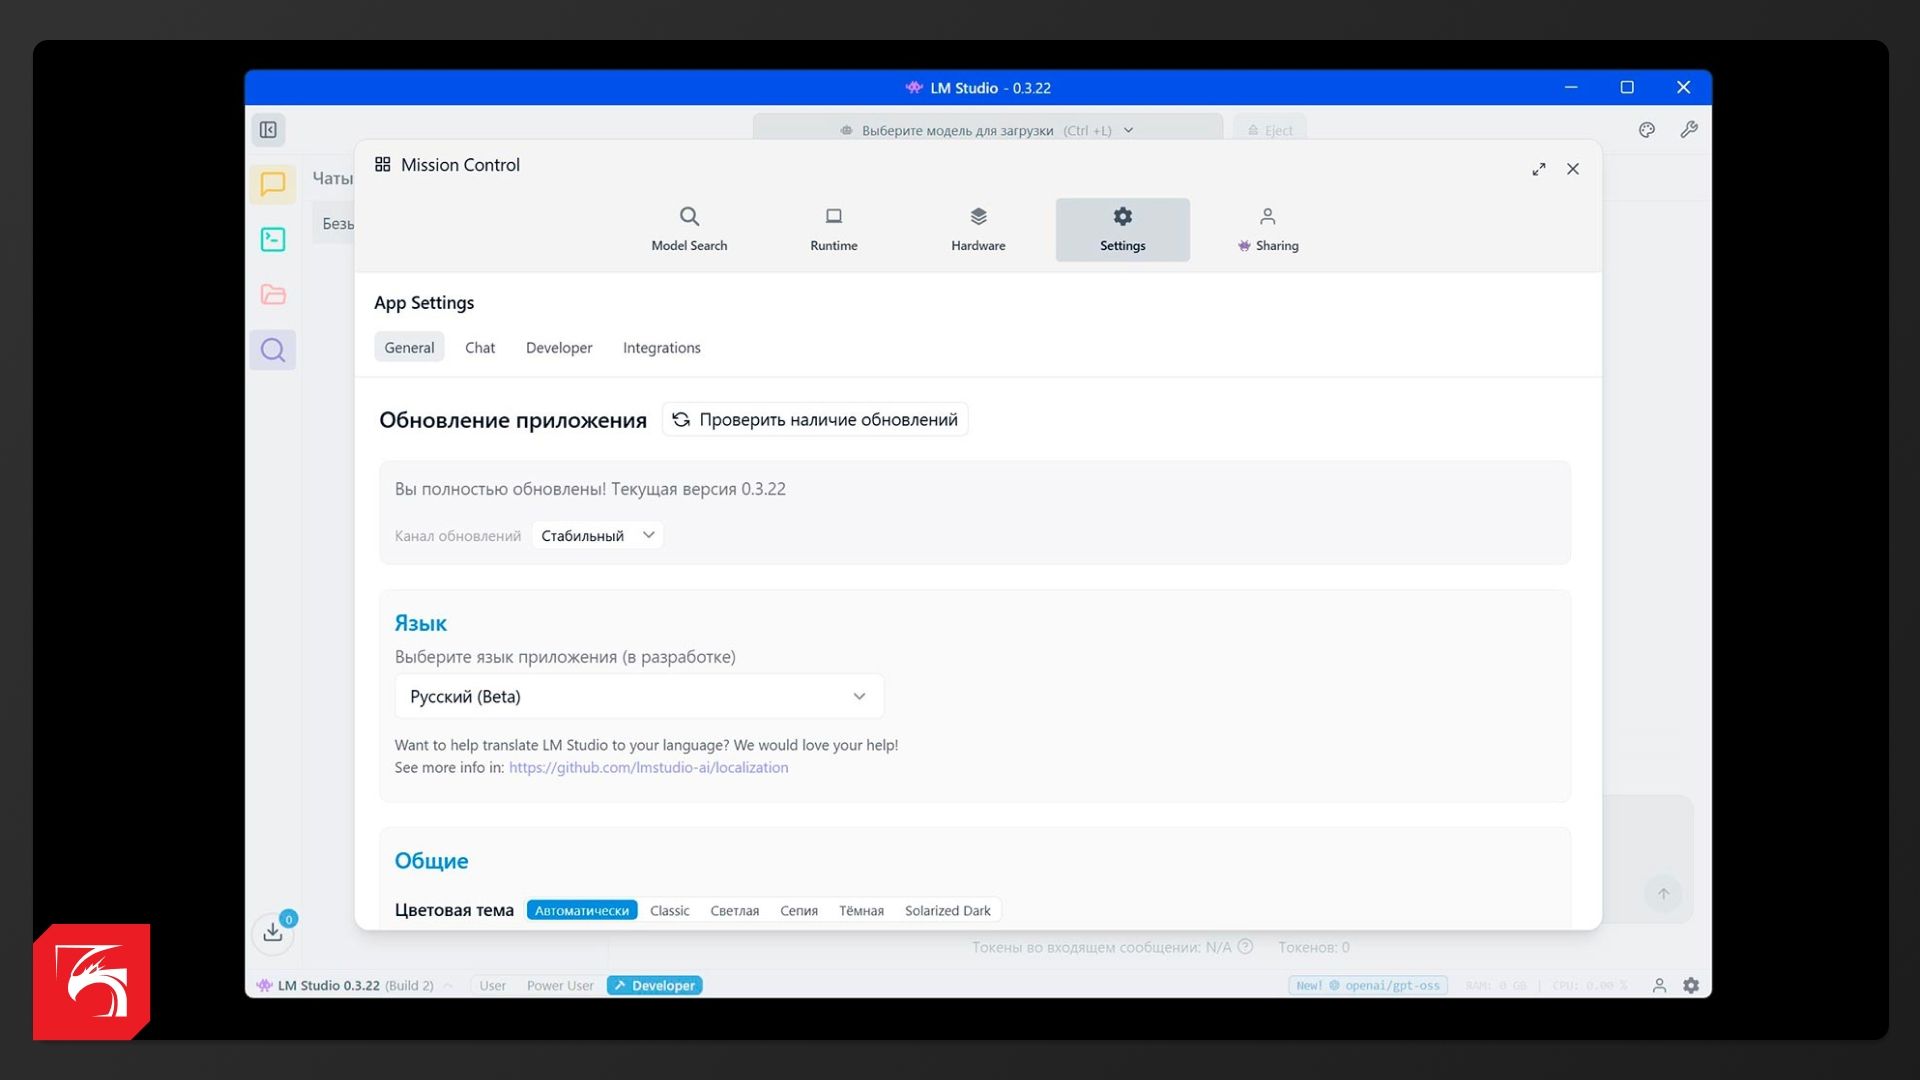Select the Автоматически color theme

coord(581,910)
